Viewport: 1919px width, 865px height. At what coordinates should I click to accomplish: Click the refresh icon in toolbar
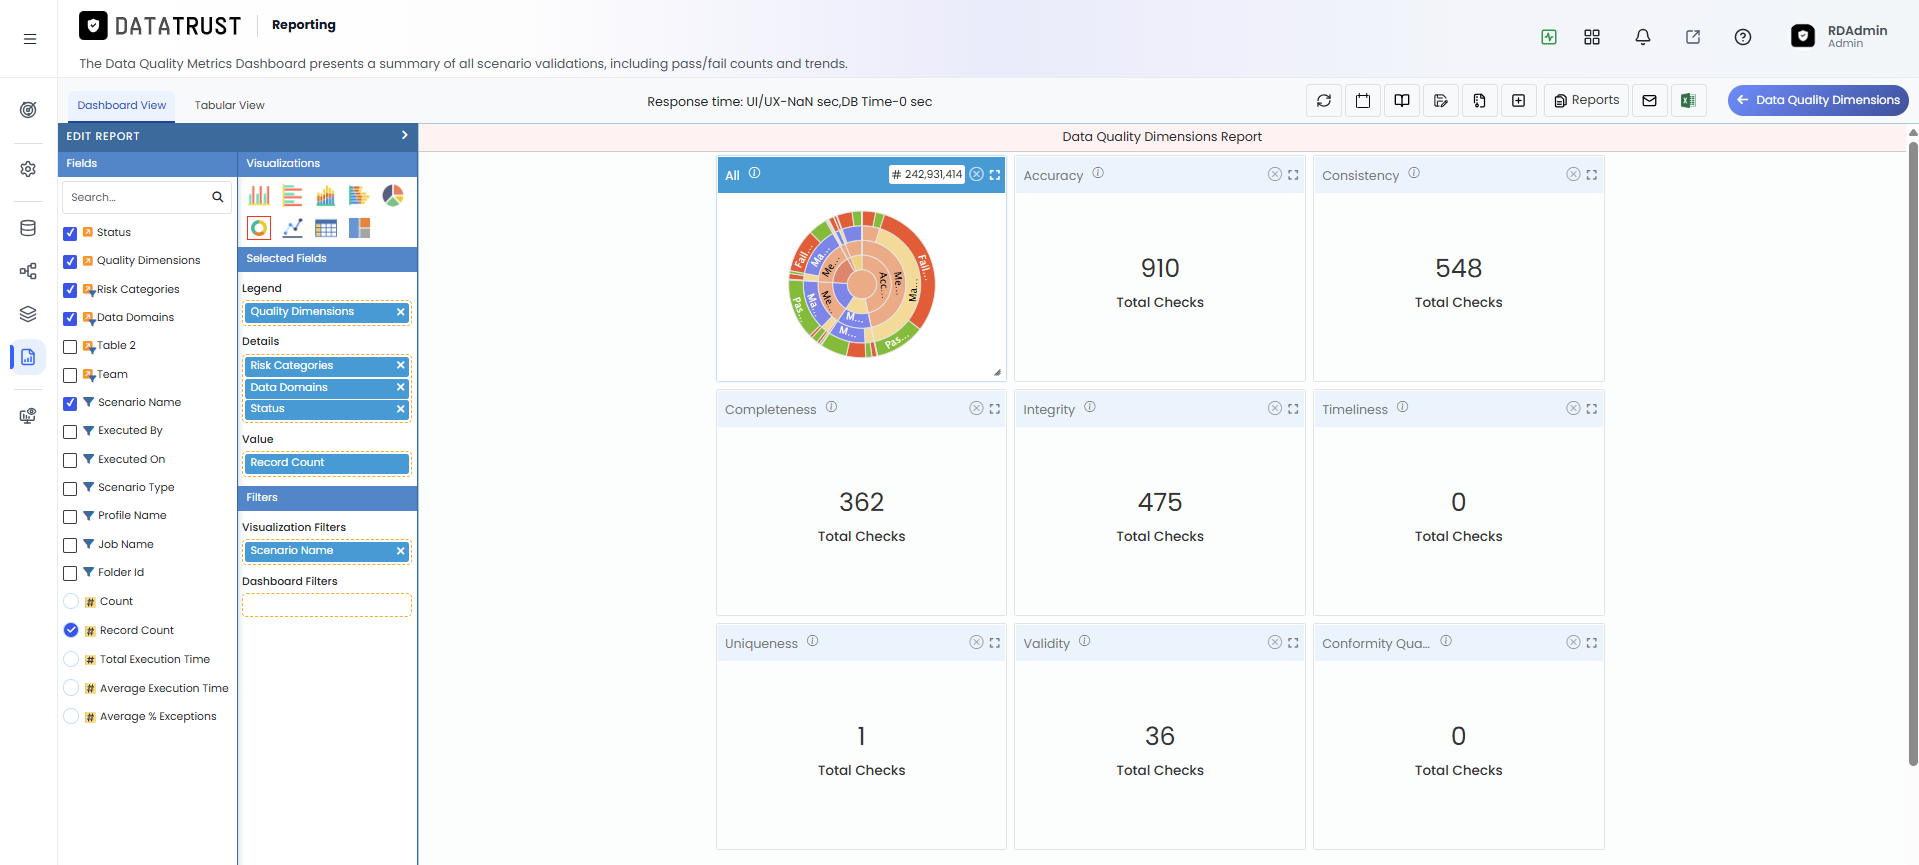[x=1324, y=100]
